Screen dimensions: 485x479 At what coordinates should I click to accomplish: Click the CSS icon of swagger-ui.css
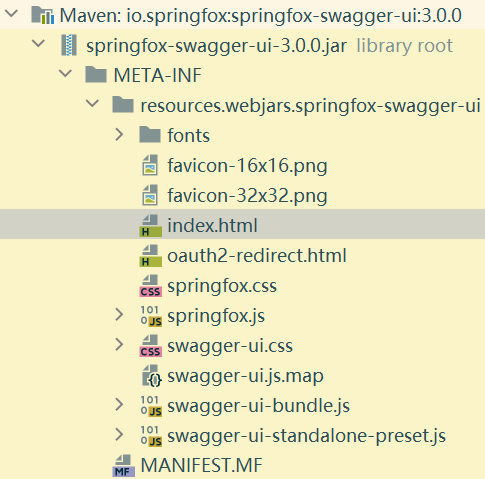(x=151, y=346)
